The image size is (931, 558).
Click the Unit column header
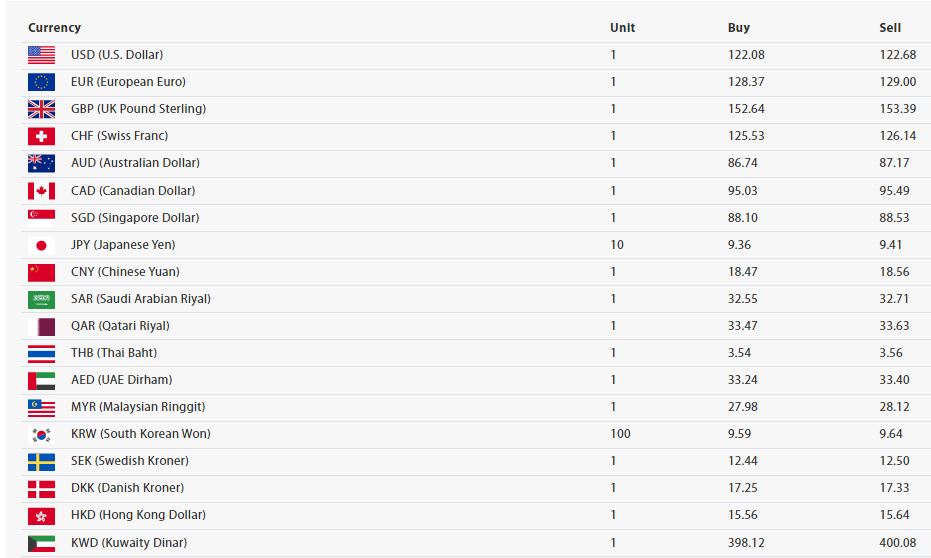(x=622, y=28)
